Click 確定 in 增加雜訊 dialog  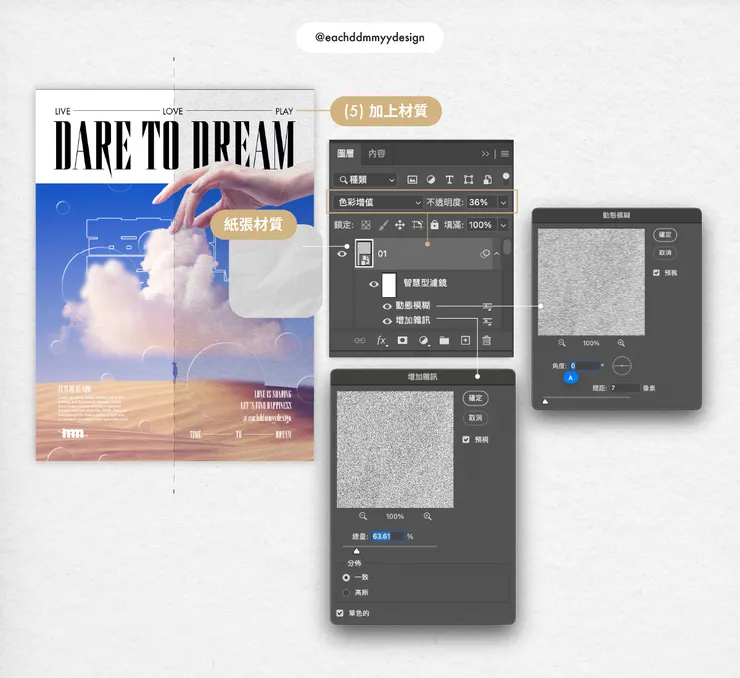point(475,398)
